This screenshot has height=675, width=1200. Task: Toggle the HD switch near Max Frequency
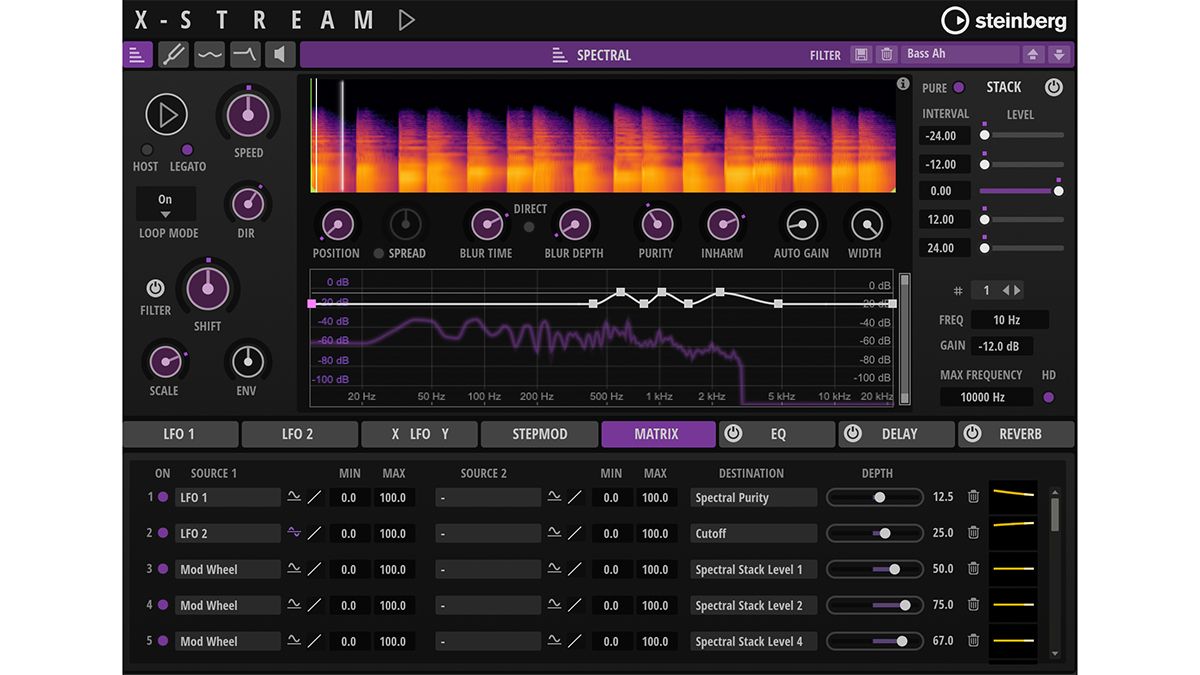click(1048, 396)
